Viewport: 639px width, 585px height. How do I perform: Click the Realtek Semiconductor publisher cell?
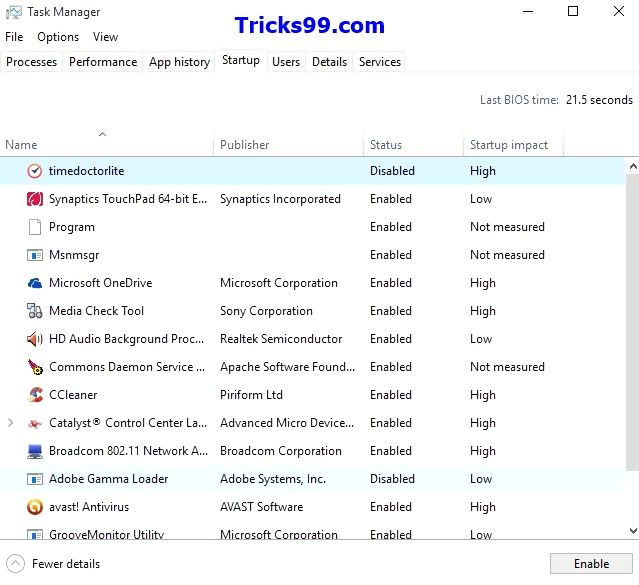click(281, 339)
